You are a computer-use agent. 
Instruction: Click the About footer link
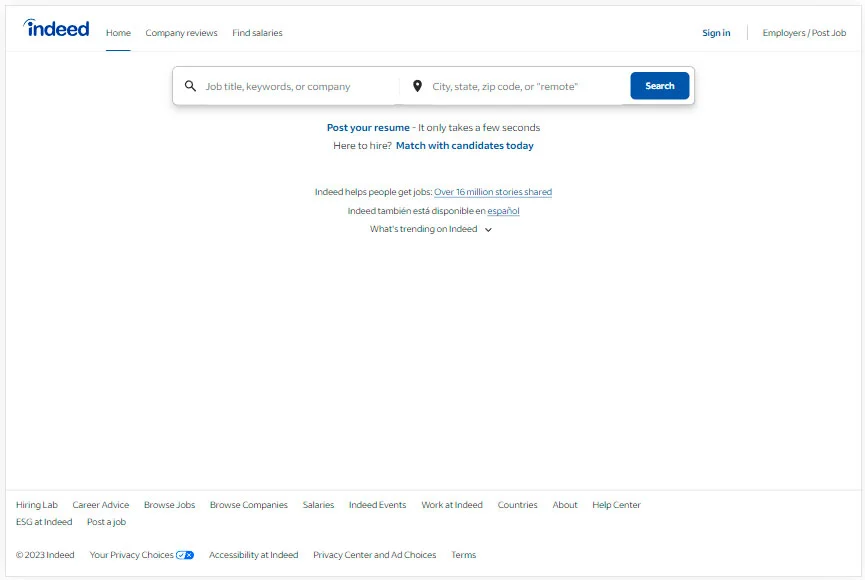pos(565,505)
